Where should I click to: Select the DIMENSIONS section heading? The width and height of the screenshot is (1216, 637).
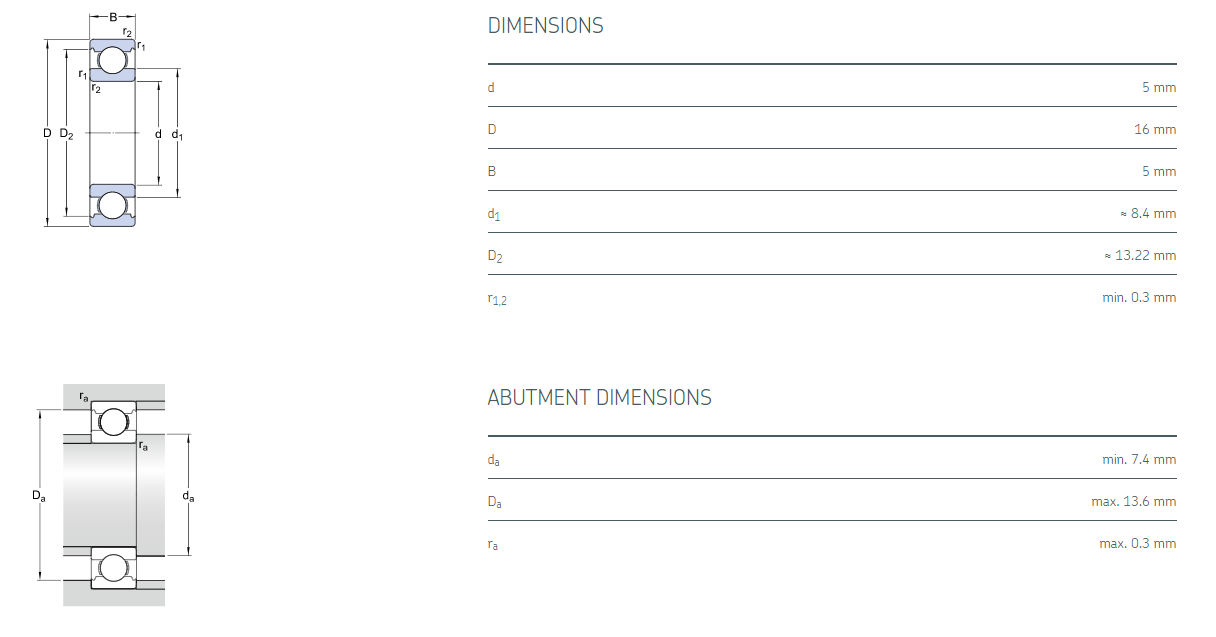coord(545,26)
